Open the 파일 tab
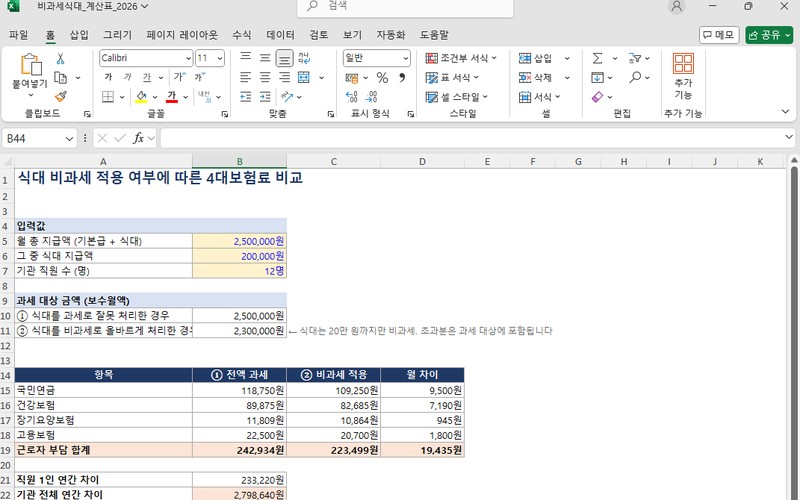 [x=19, y=35]
